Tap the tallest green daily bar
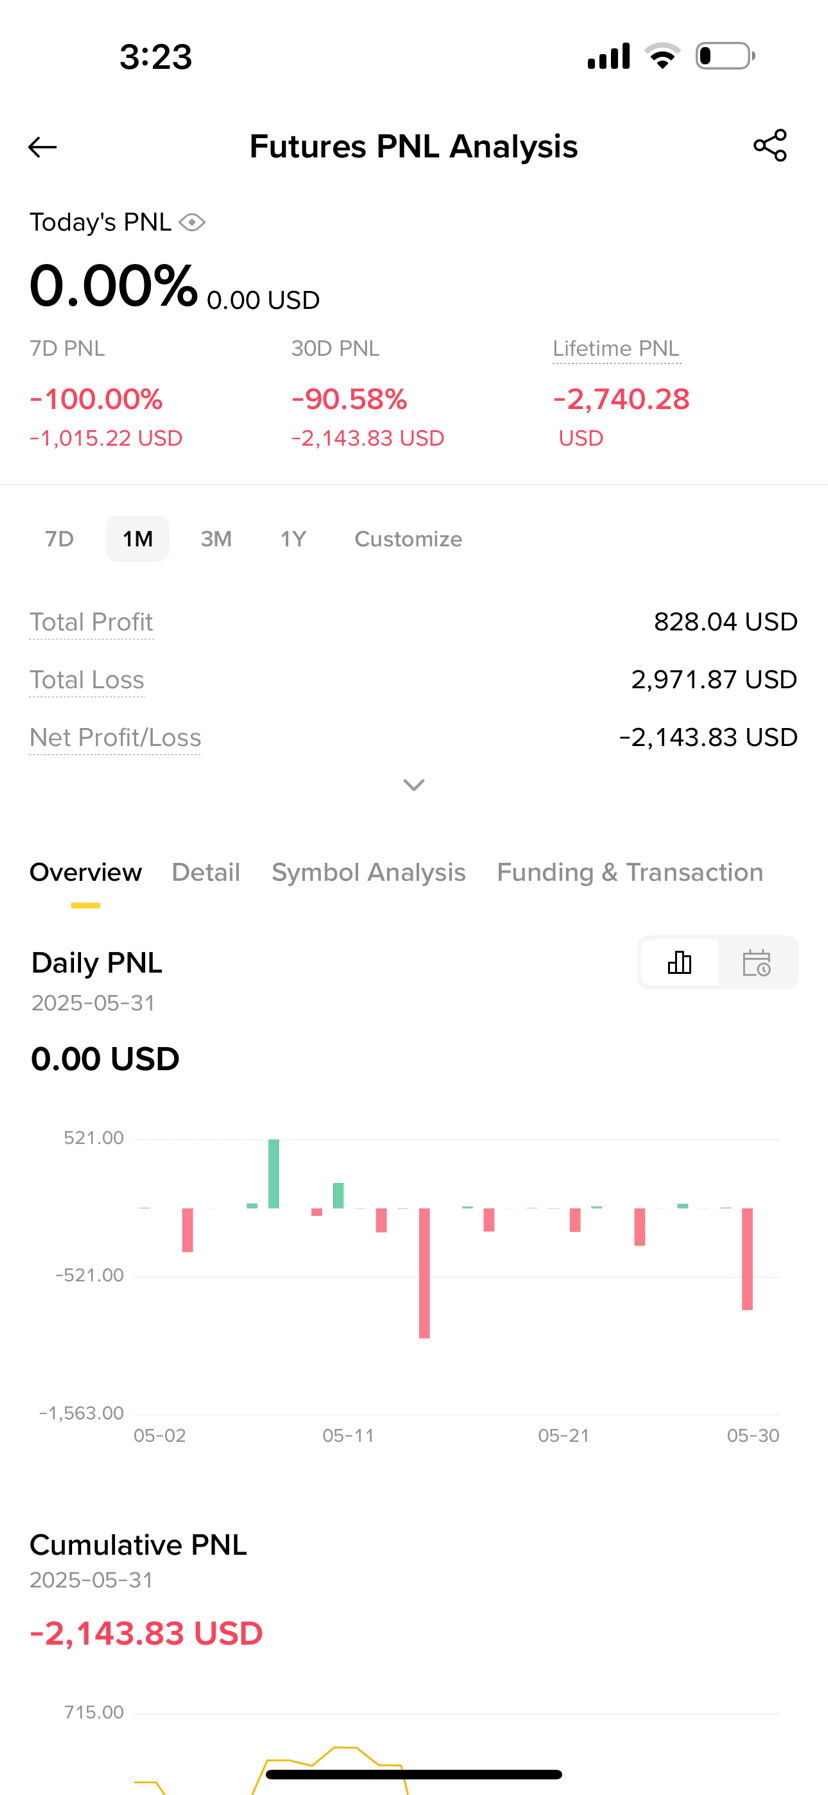The image size is (828, 1795). pyautogui.click(x=274, y=1173)
